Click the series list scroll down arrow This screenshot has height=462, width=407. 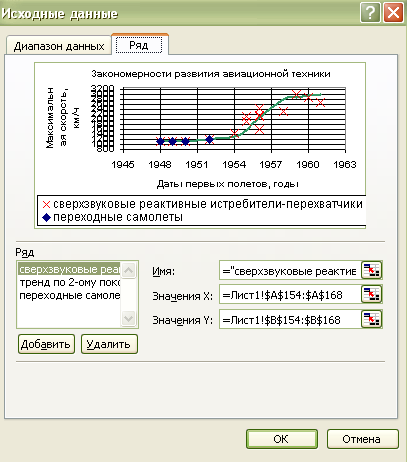pyautogui.click(x=128, y=319)
